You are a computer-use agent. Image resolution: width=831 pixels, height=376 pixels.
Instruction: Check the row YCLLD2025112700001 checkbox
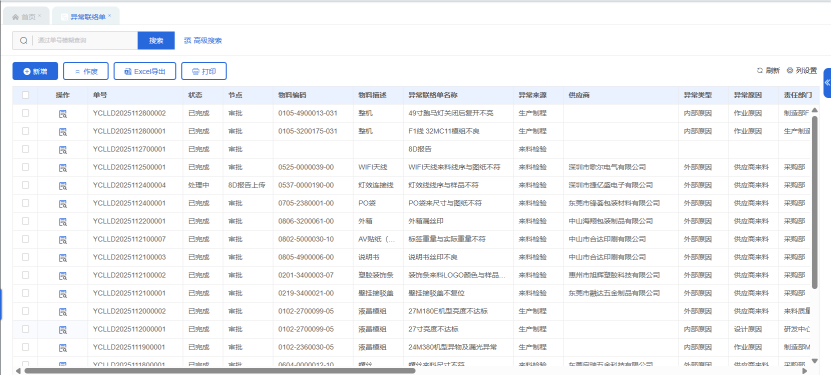[x=25, y=149]
